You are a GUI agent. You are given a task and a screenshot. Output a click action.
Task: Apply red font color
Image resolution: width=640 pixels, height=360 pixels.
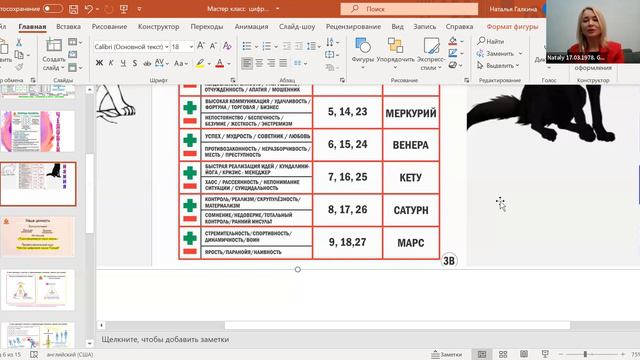pyautogui.click(x=220, y=63)
